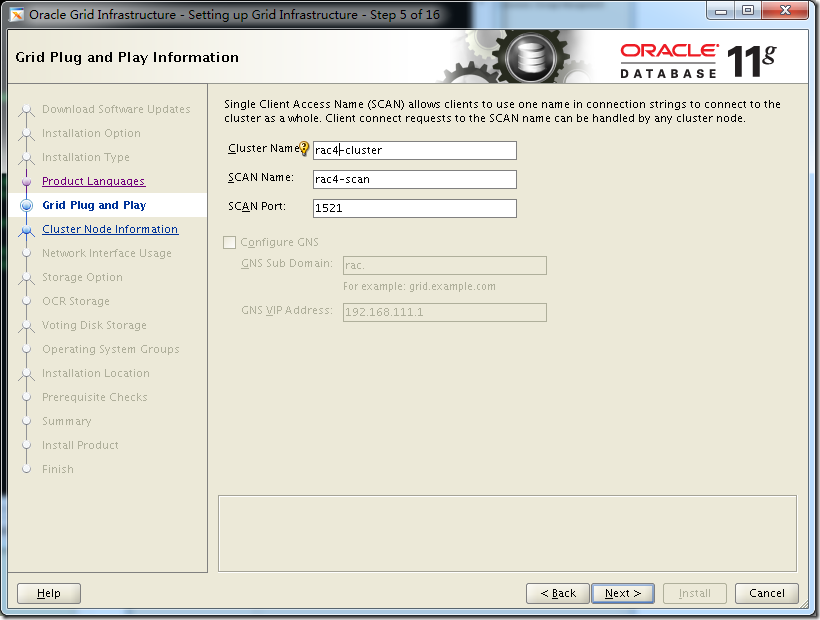Click the 'SCAN Port:' label
This screenshot has height=620, width=820.
click(257, 206)
